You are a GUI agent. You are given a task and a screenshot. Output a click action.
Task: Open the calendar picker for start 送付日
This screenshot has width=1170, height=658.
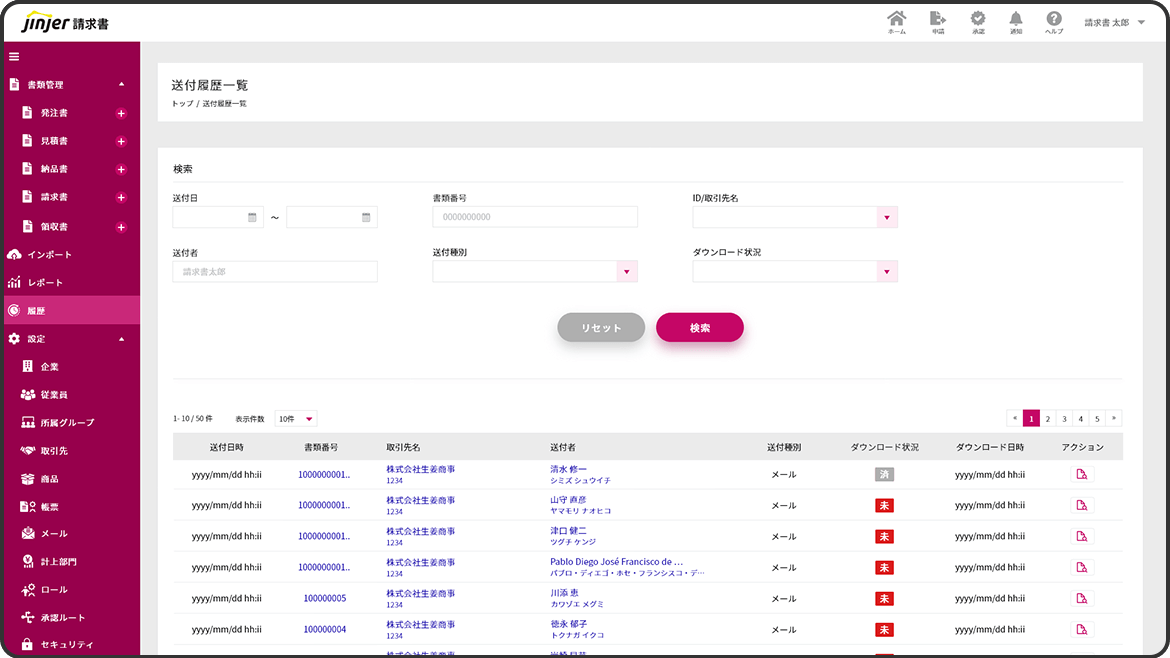253,217
